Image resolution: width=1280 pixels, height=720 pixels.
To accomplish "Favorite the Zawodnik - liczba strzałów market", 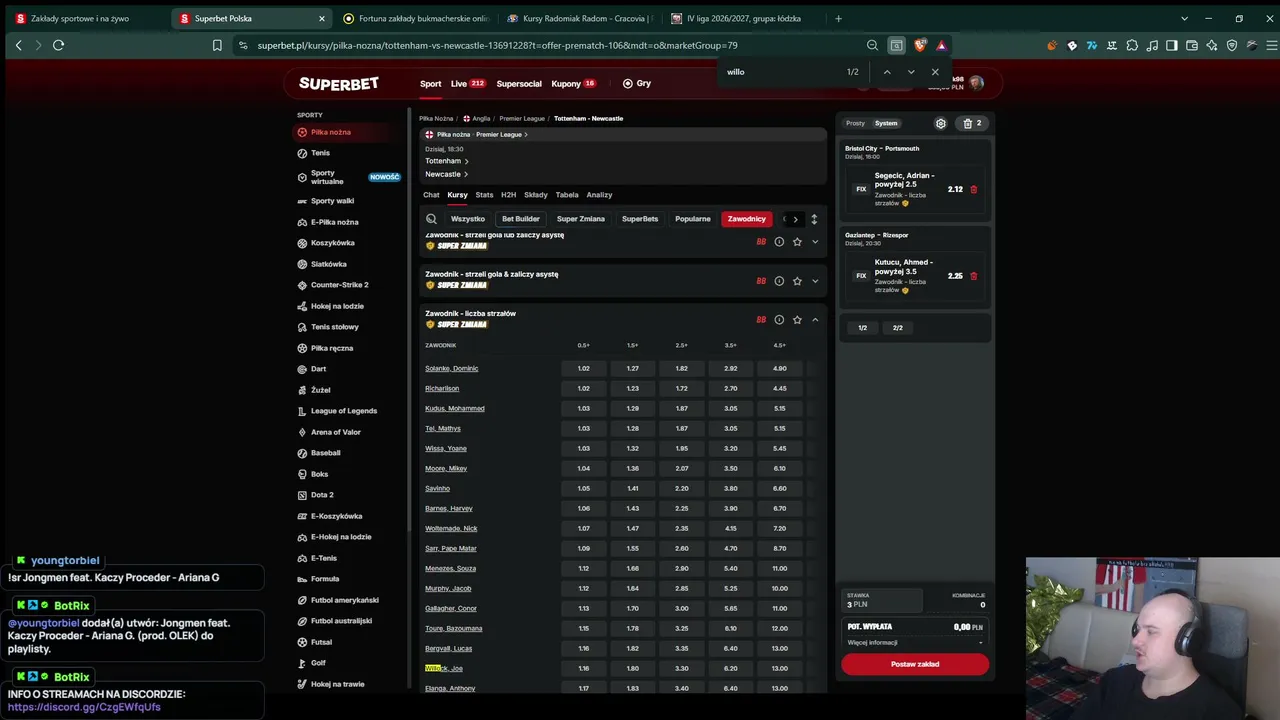I will (x=797, y=320).
